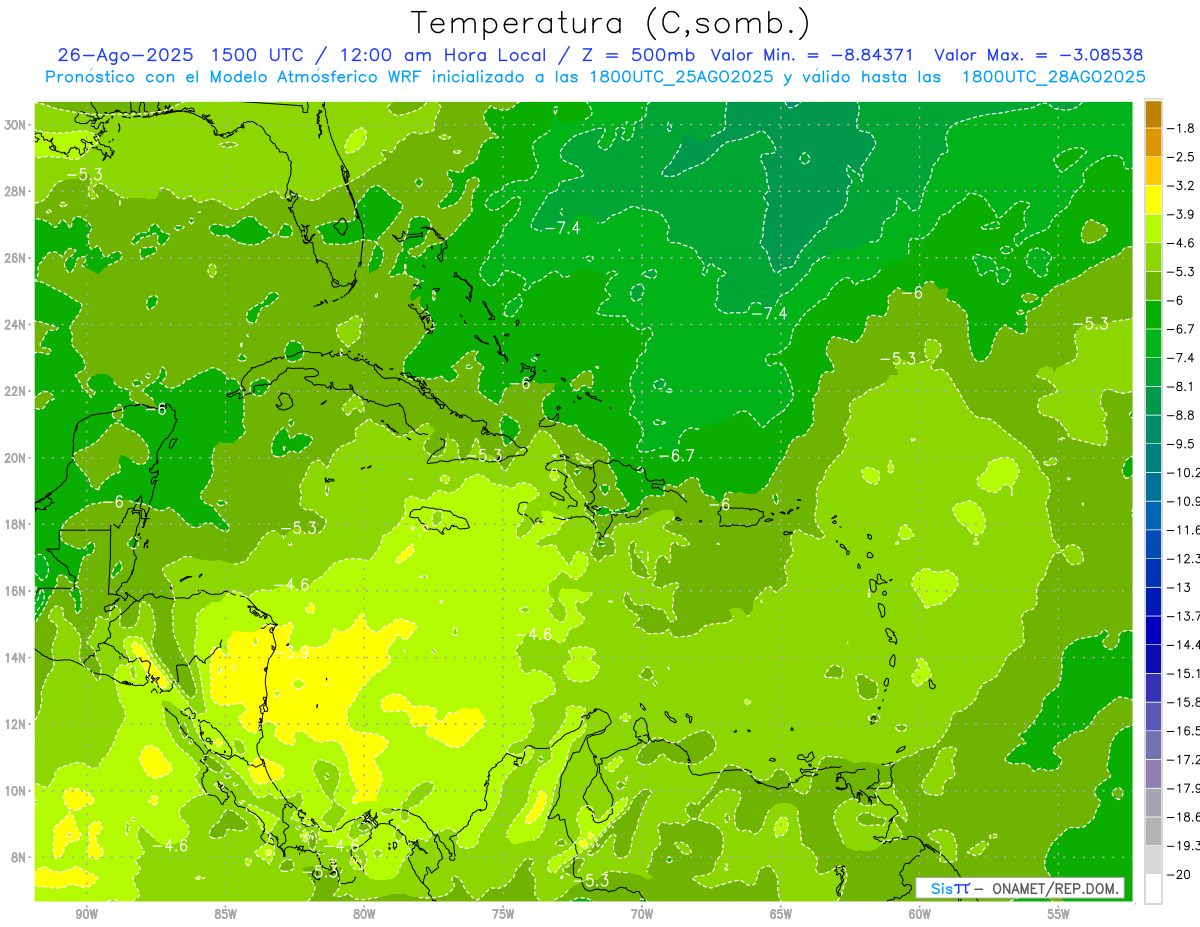Image resolution: width=1200 pixels, height=927 pixels.
Task: Click the "75W" longitude axis label
Action: click(x=503, y=914)
